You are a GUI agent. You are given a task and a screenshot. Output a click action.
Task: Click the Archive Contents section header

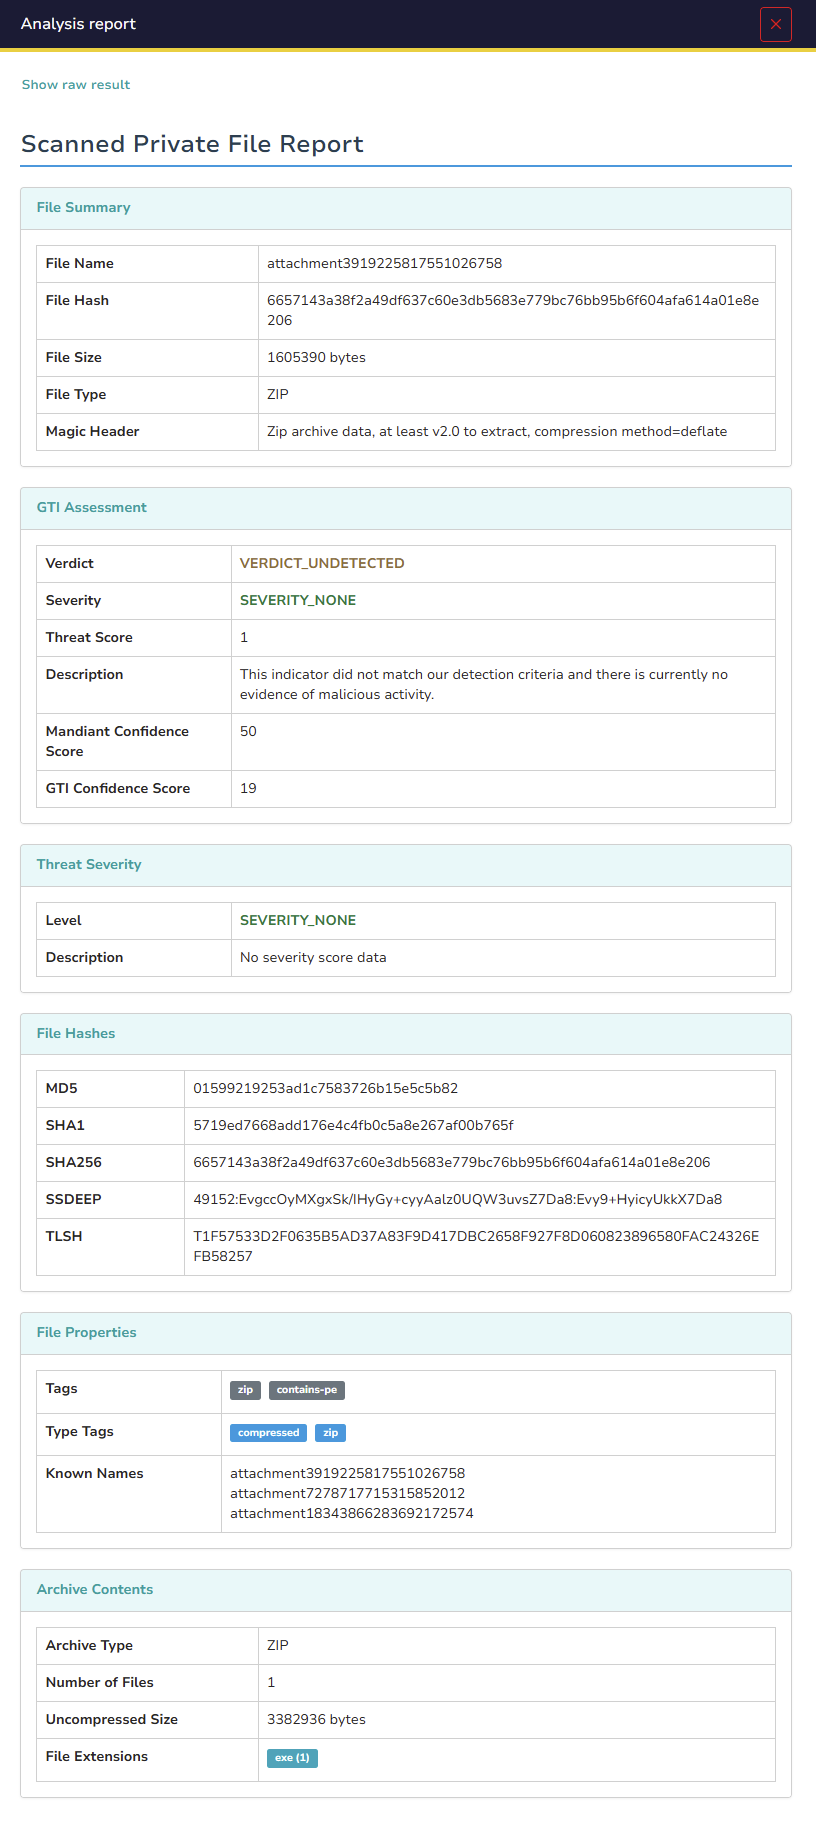[95, 1590]
